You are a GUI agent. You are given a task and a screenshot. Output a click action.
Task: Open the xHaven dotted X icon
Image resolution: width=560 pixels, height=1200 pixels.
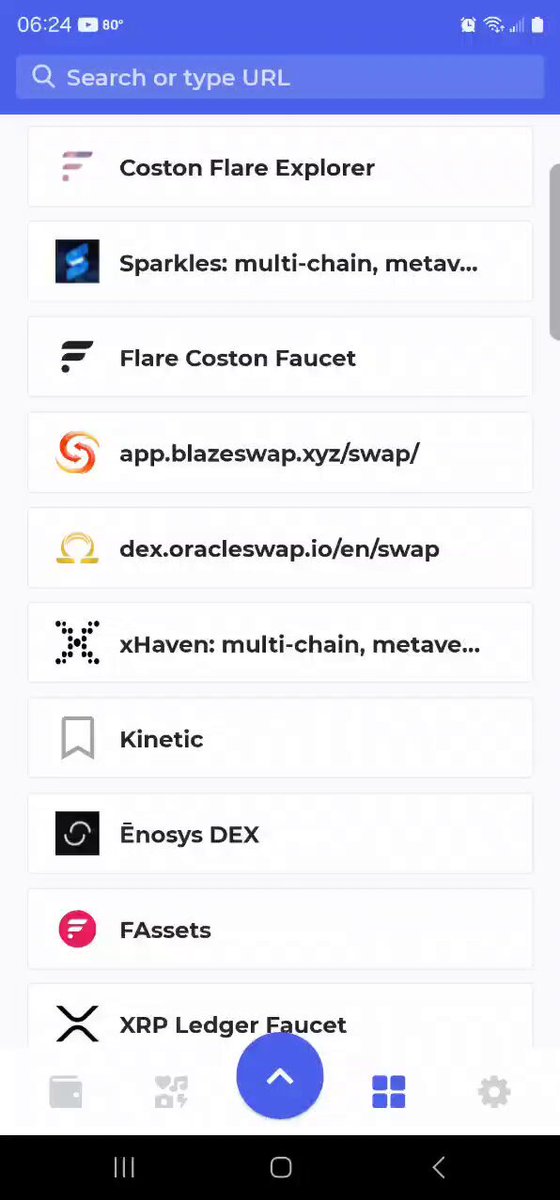tap(77, 643)
